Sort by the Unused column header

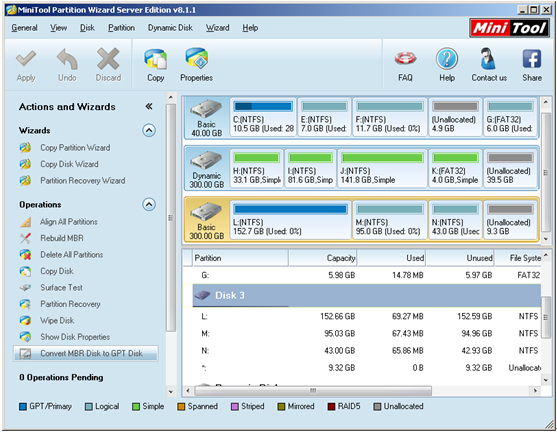[460, 258]
